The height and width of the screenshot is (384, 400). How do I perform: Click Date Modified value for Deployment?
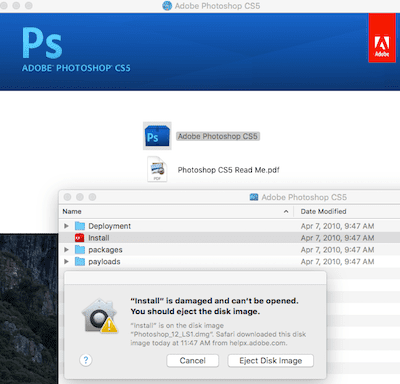337,226
